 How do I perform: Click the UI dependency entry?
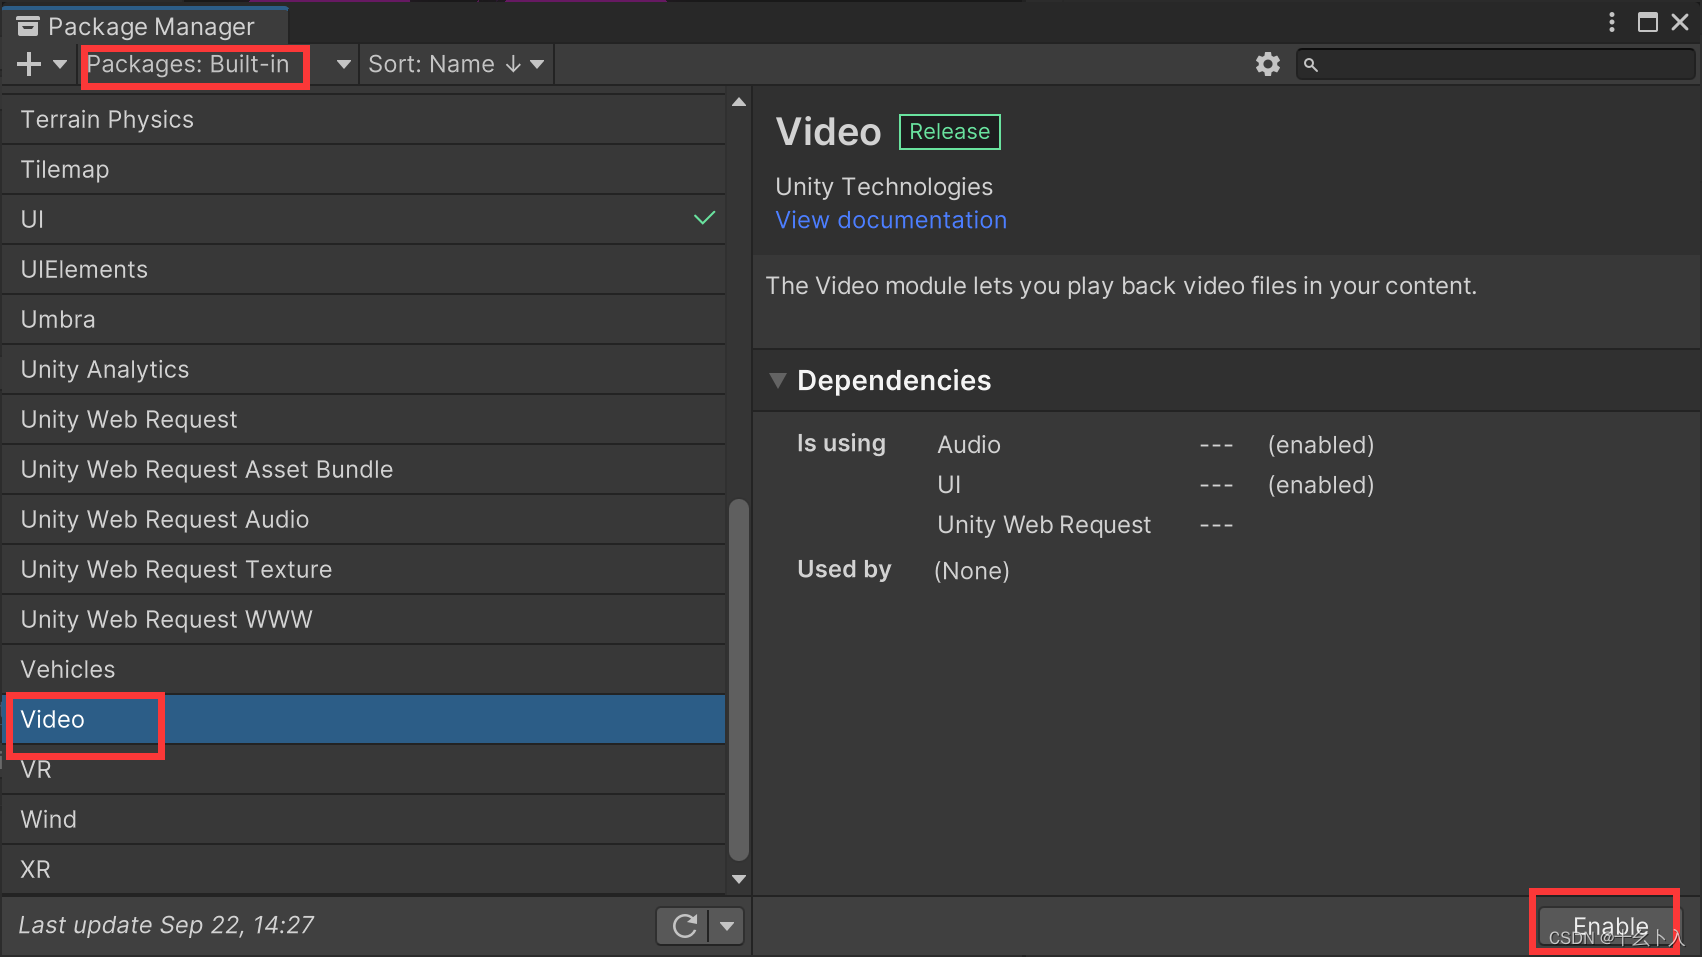click(949, 485)
